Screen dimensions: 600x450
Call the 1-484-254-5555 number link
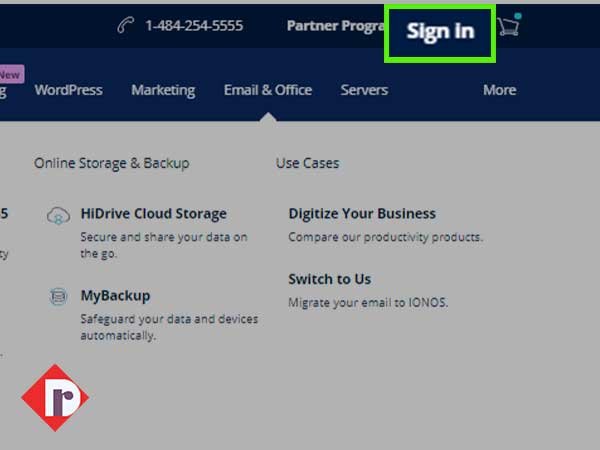point(194,26)
